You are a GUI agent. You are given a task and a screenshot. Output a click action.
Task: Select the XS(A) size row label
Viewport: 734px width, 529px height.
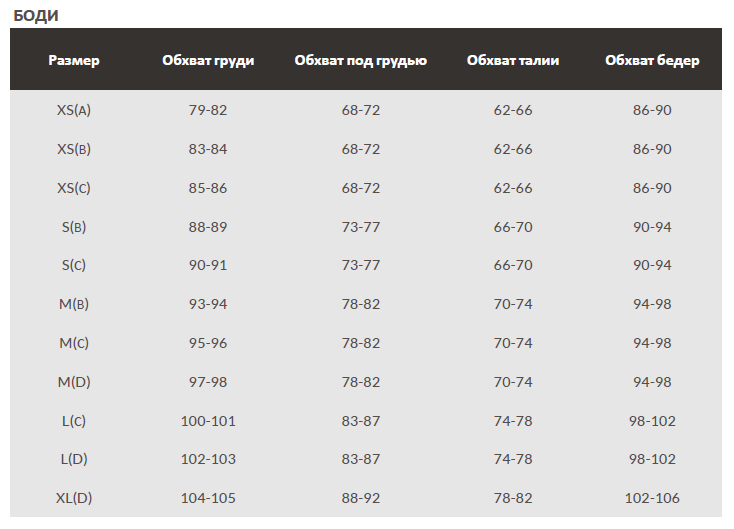coord(74,110)
